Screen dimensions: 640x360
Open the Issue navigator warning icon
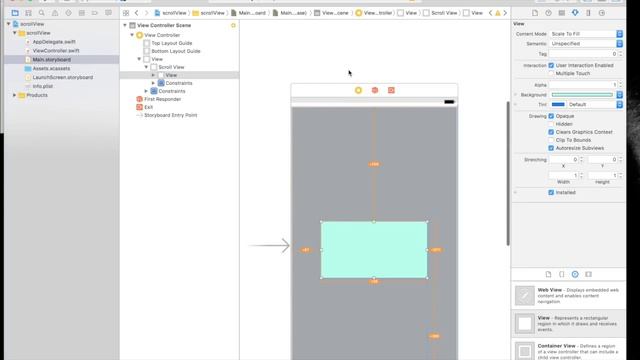55,13
